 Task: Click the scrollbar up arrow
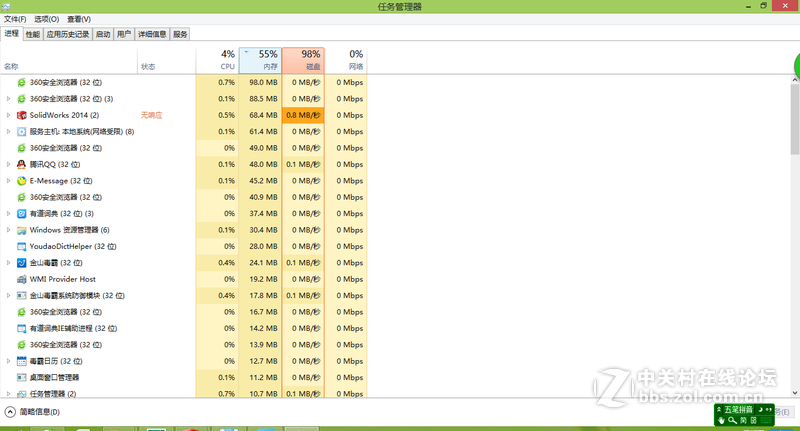click(795, 80)
